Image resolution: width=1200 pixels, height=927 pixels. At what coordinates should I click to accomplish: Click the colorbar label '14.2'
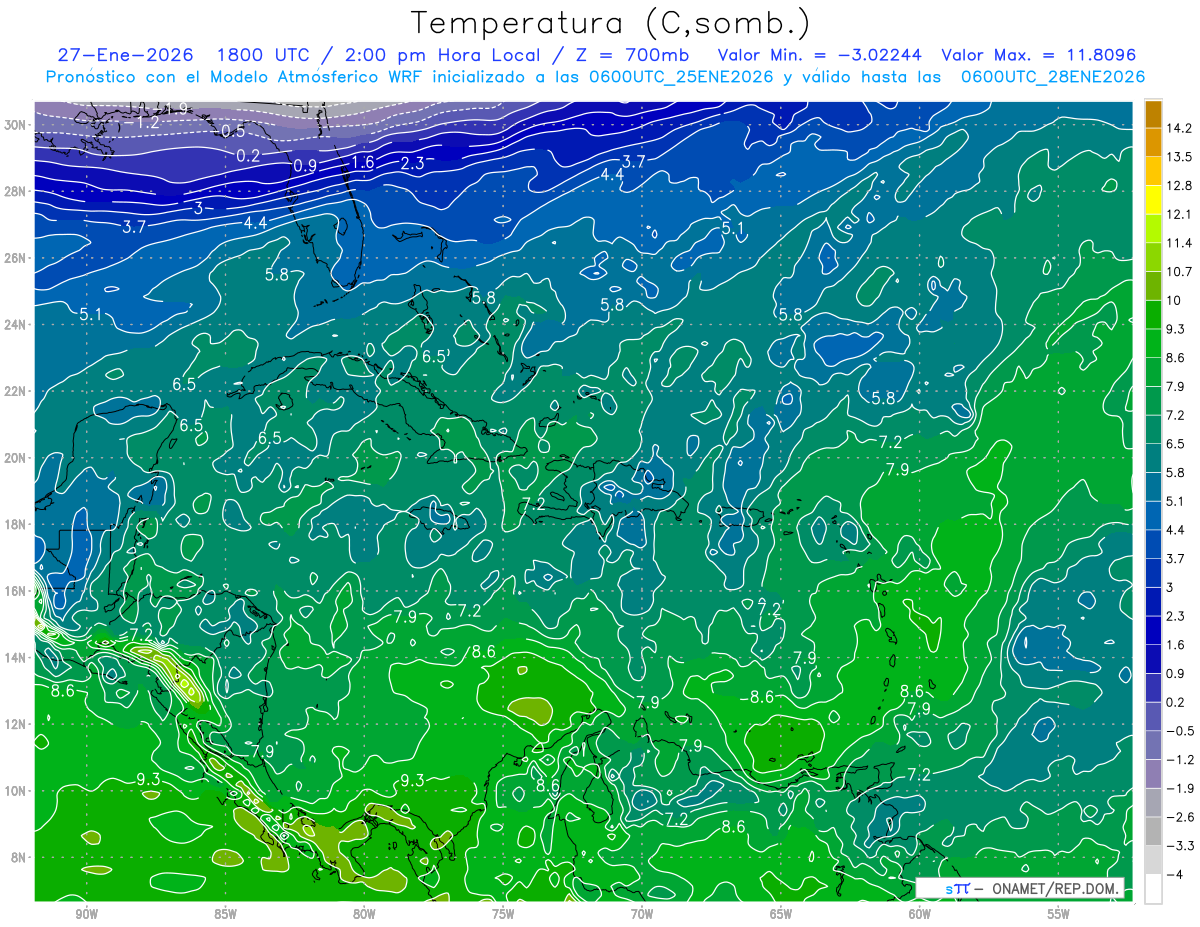[x=1177, y=128]
